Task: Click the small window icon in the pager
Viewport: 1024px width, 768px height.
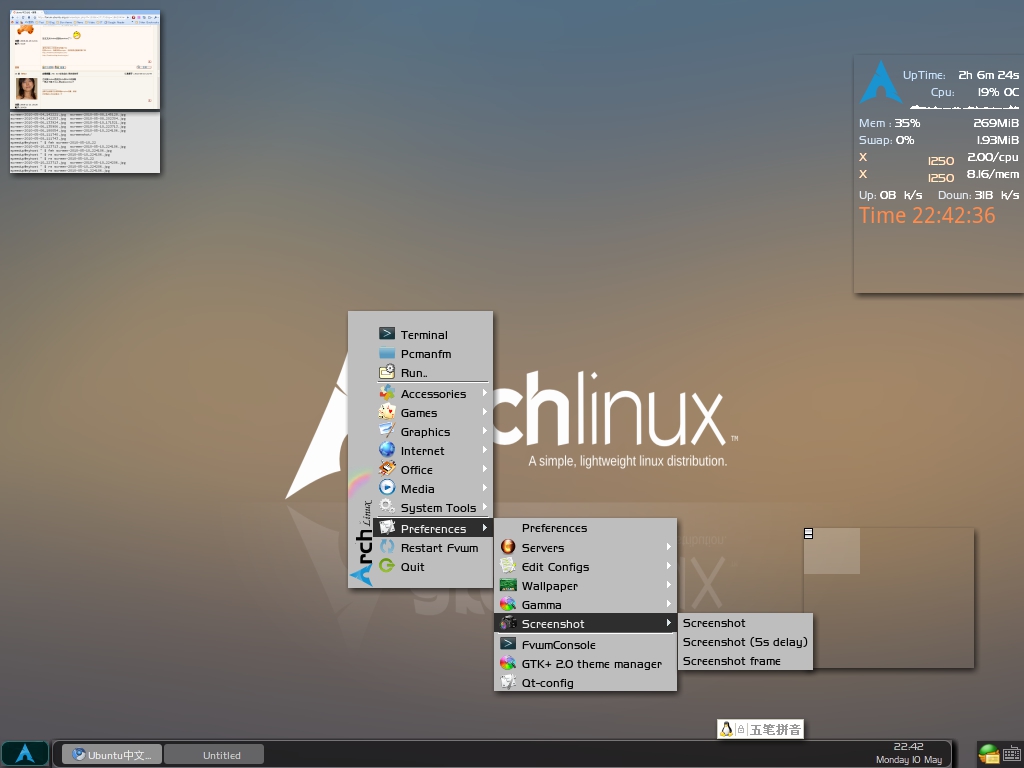Action: pyautogui.click(x=808, y=534)
